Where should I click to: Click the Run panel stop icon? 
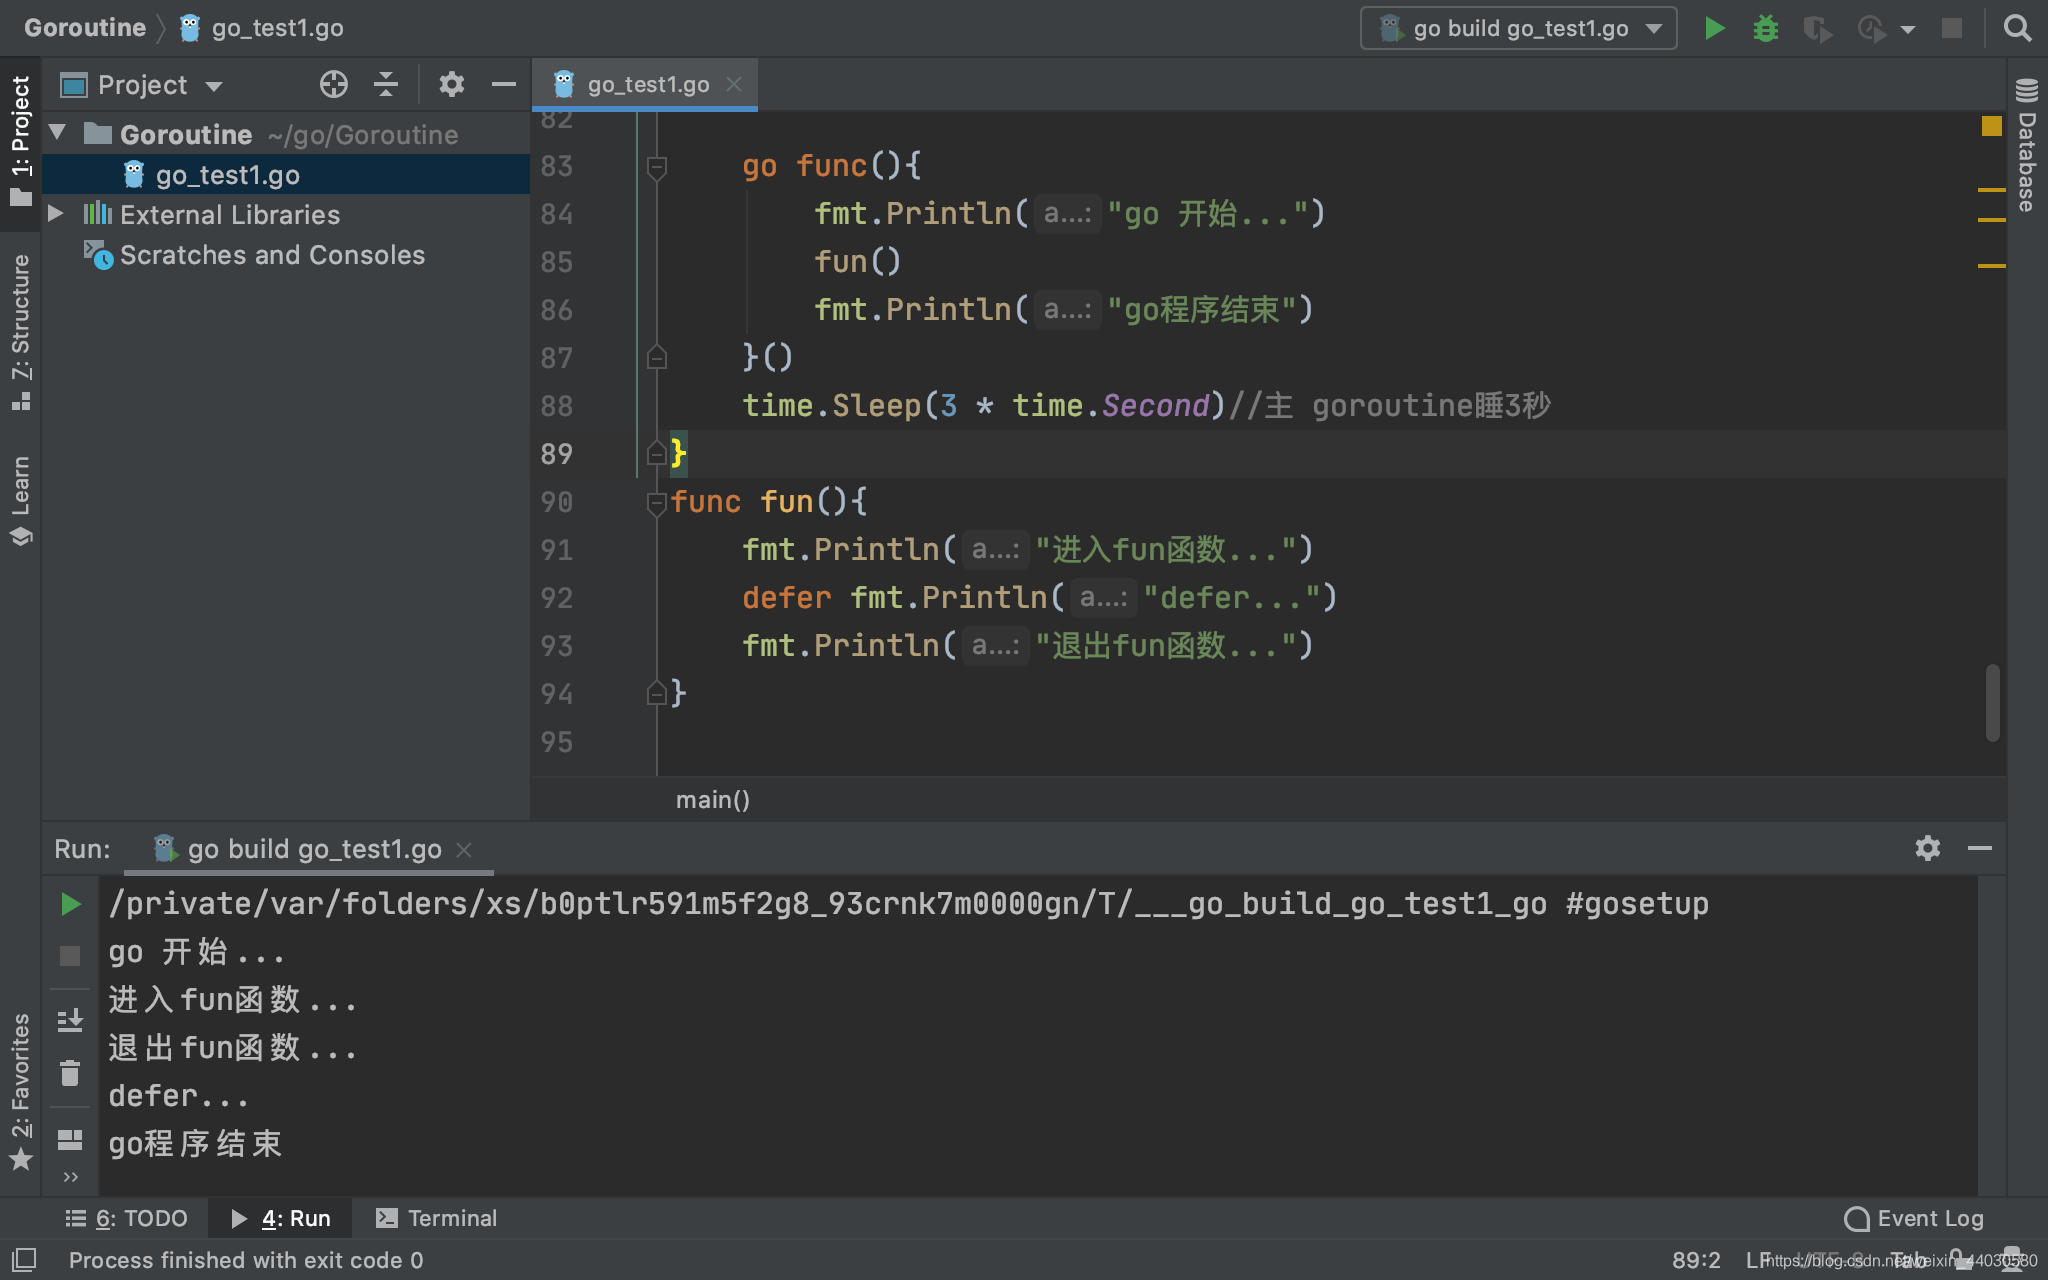(x=70, y=956)
